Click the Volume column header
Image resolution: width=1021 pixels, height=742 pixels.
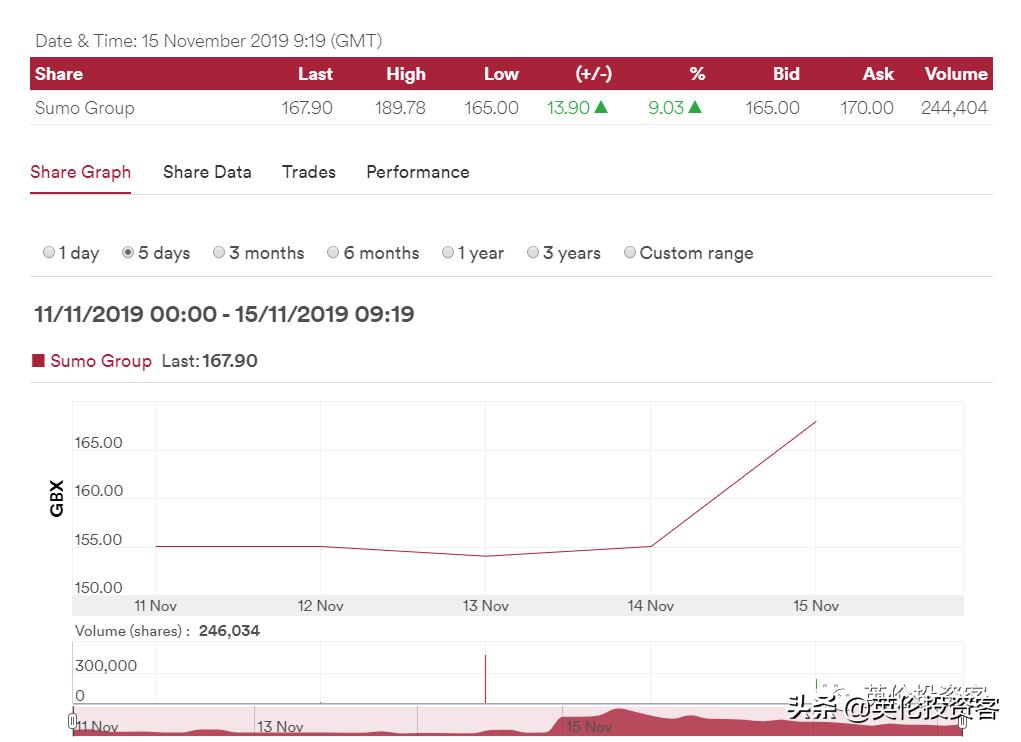956,74
